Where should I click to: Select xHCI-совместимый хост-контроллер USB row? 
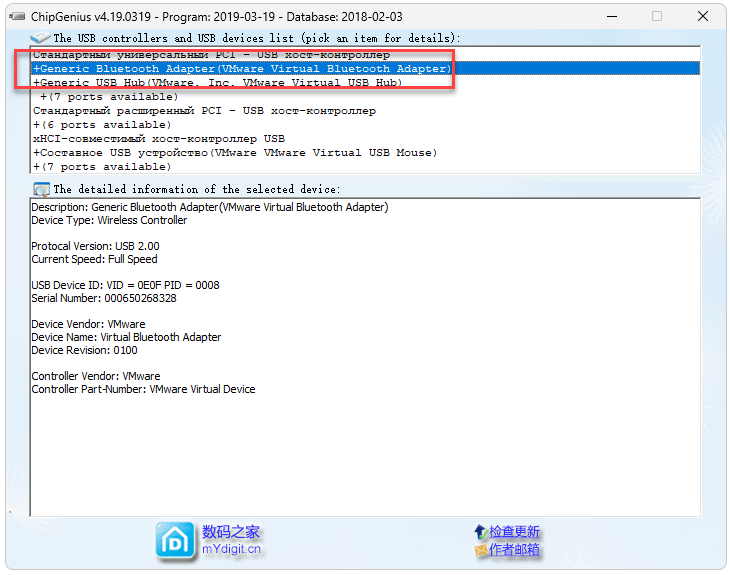(x=365, y=138)
